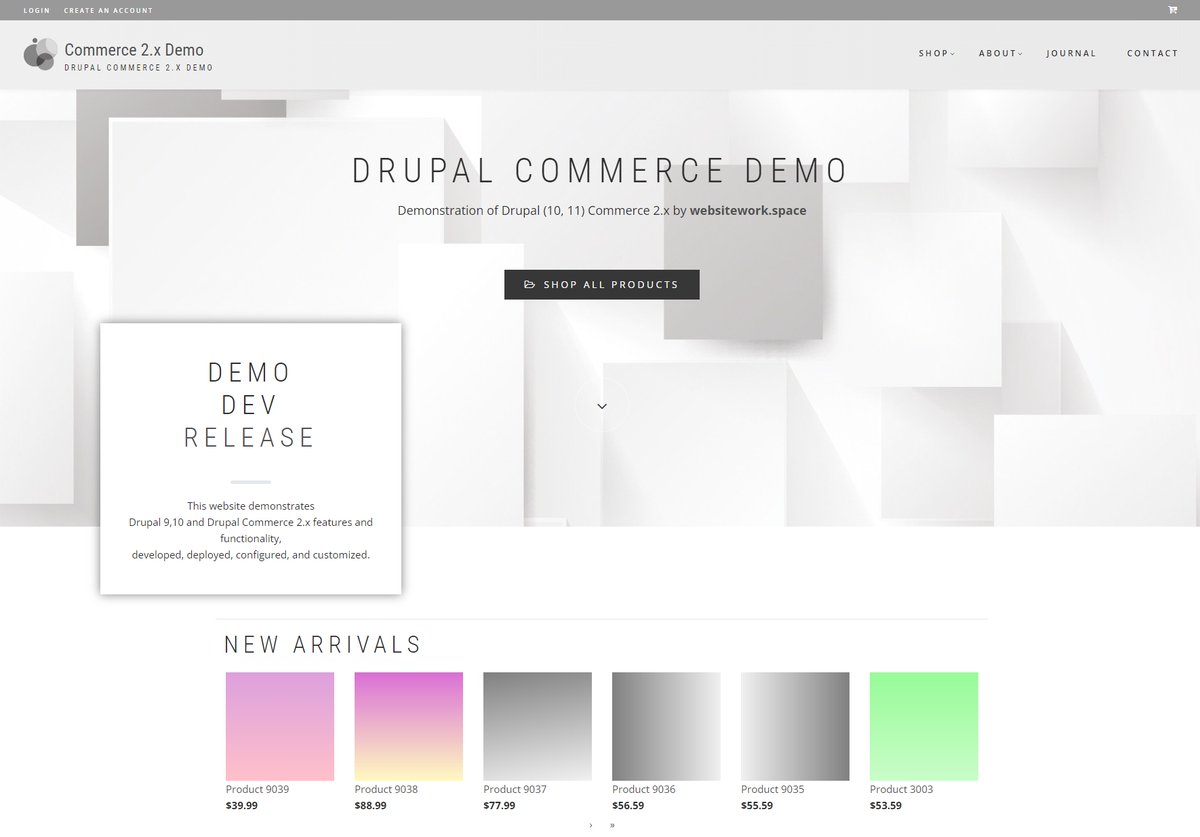This screenshot has height=837, width=1200.
Task: Click the SHOP ALL PRODUCTS button
Action: pos(601,284)
